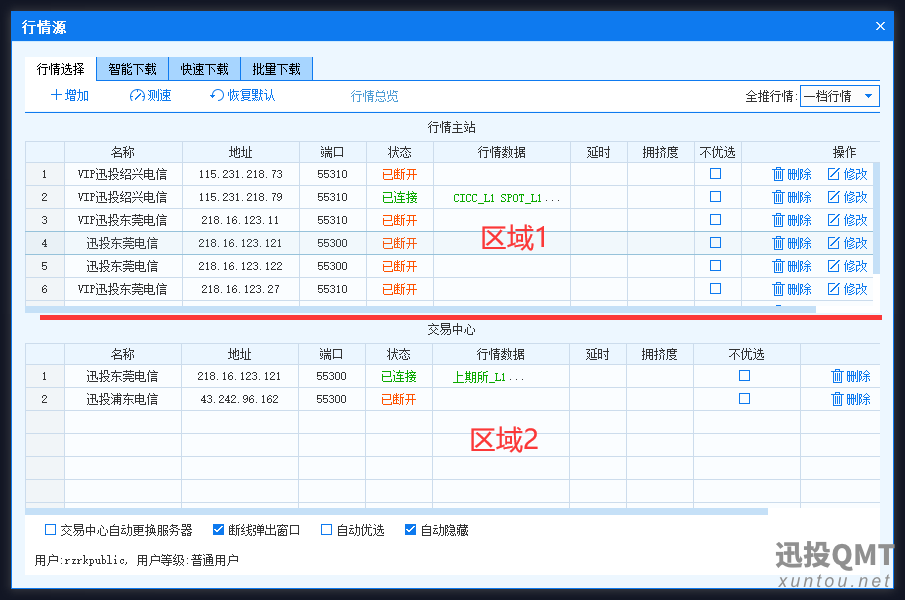Delete the server at 218.16.123.122
The image size is (905, 600).
791,267
